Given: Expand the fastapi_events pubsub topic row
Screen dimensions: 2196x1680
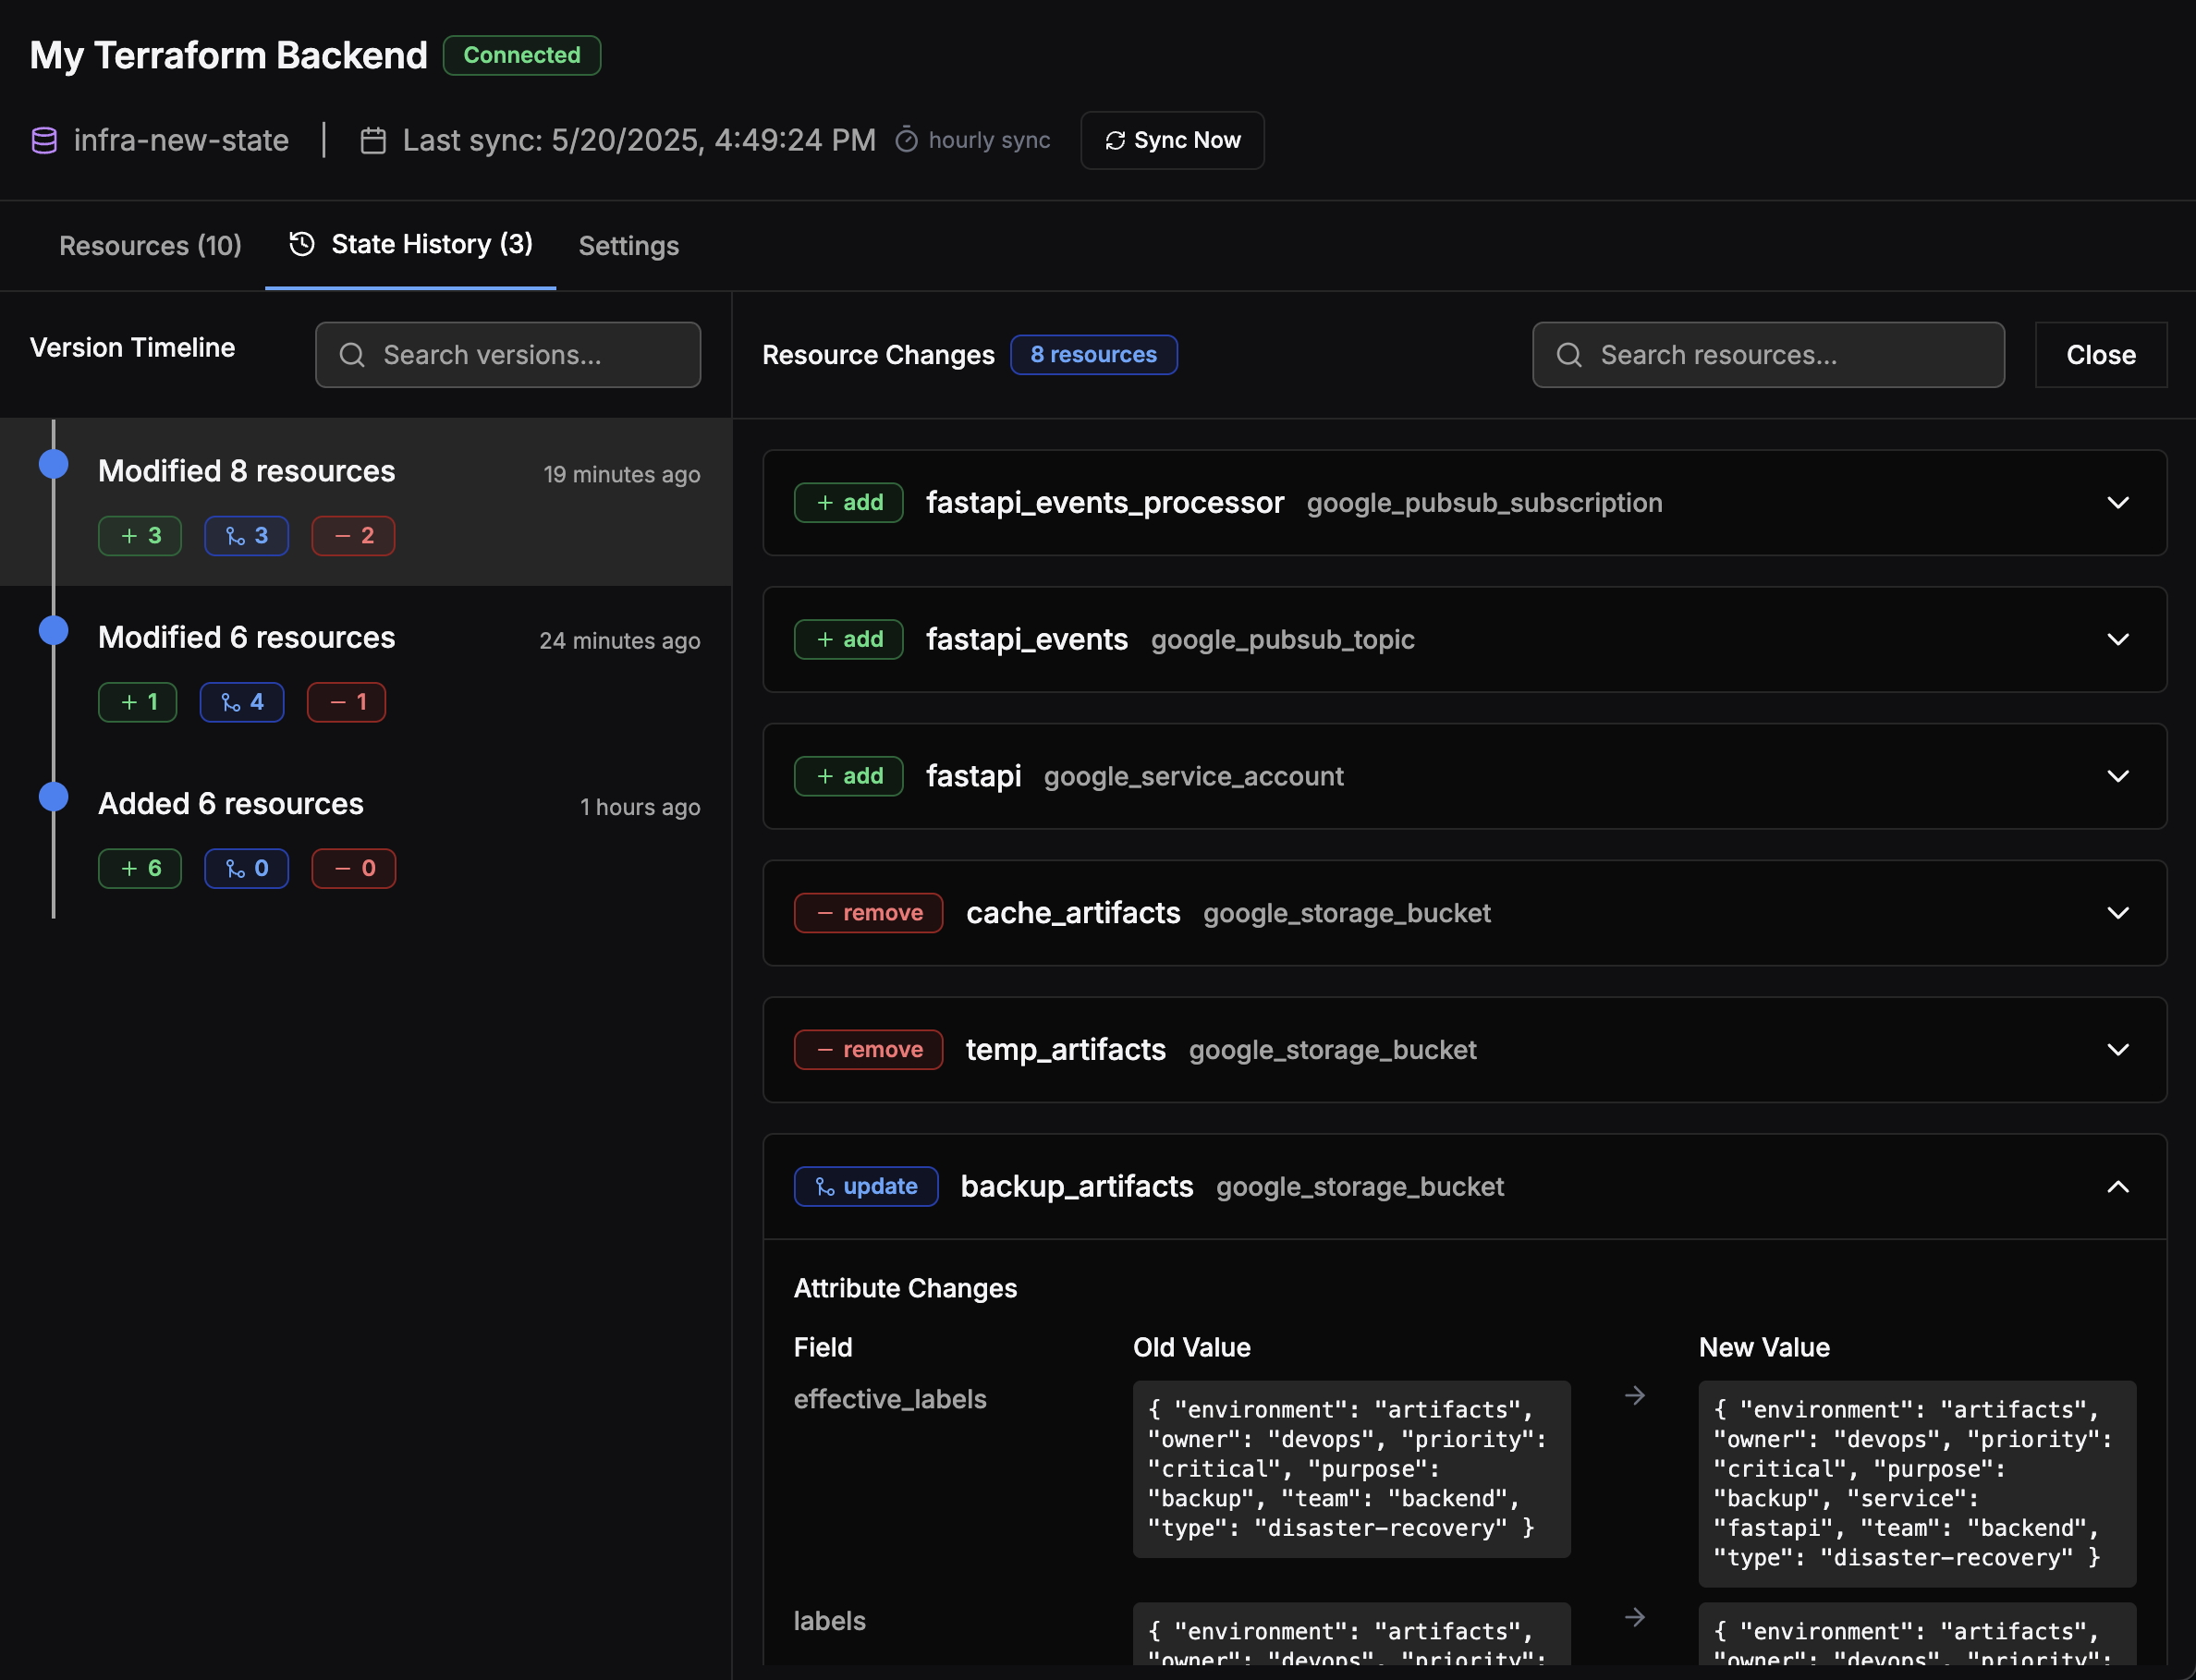Looking at the screenshot, I should click(x=2118, y=639).
